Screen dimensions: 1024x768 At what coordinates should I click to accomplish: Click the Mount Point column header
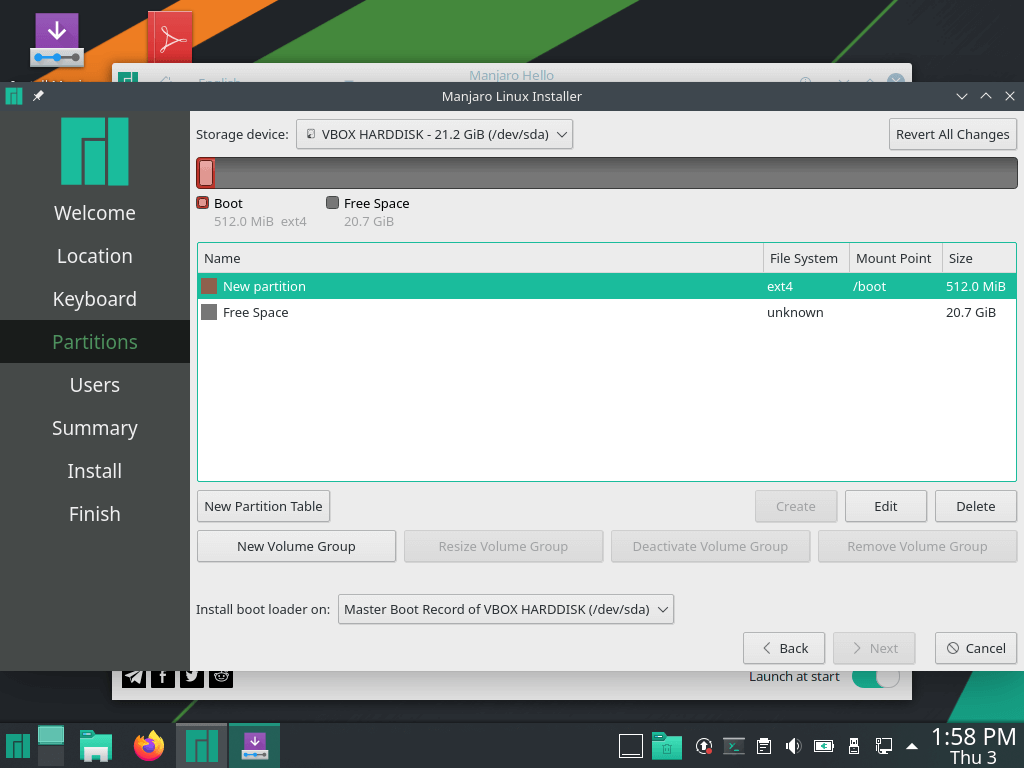click(x=895, y=259)
